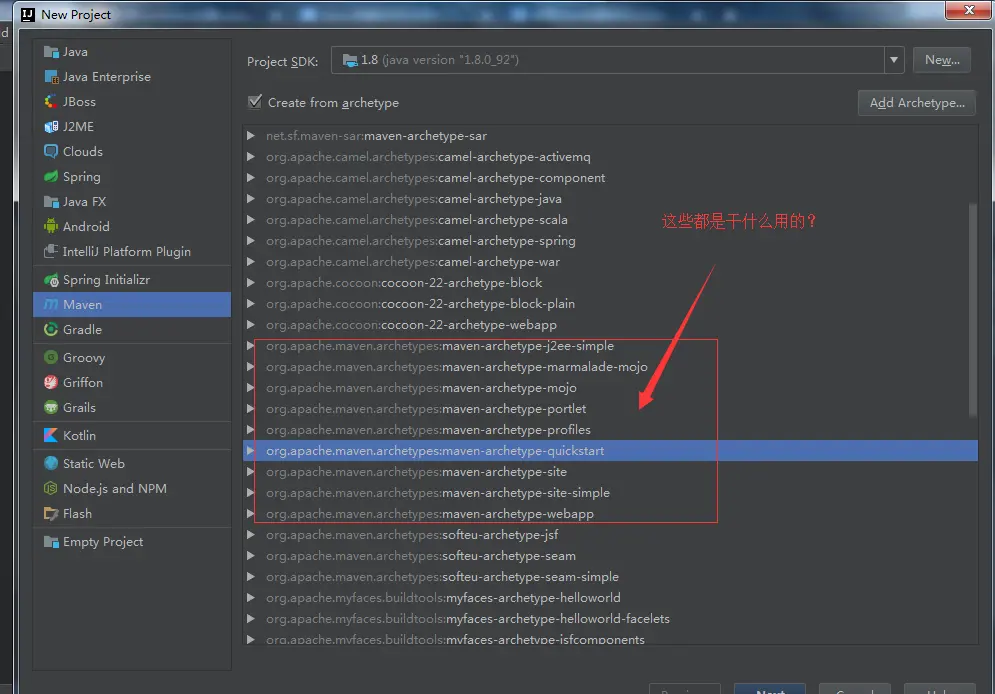
Task: Select cocoon-22-archetype-block-plain row
Action: click(x=610, y=304)
